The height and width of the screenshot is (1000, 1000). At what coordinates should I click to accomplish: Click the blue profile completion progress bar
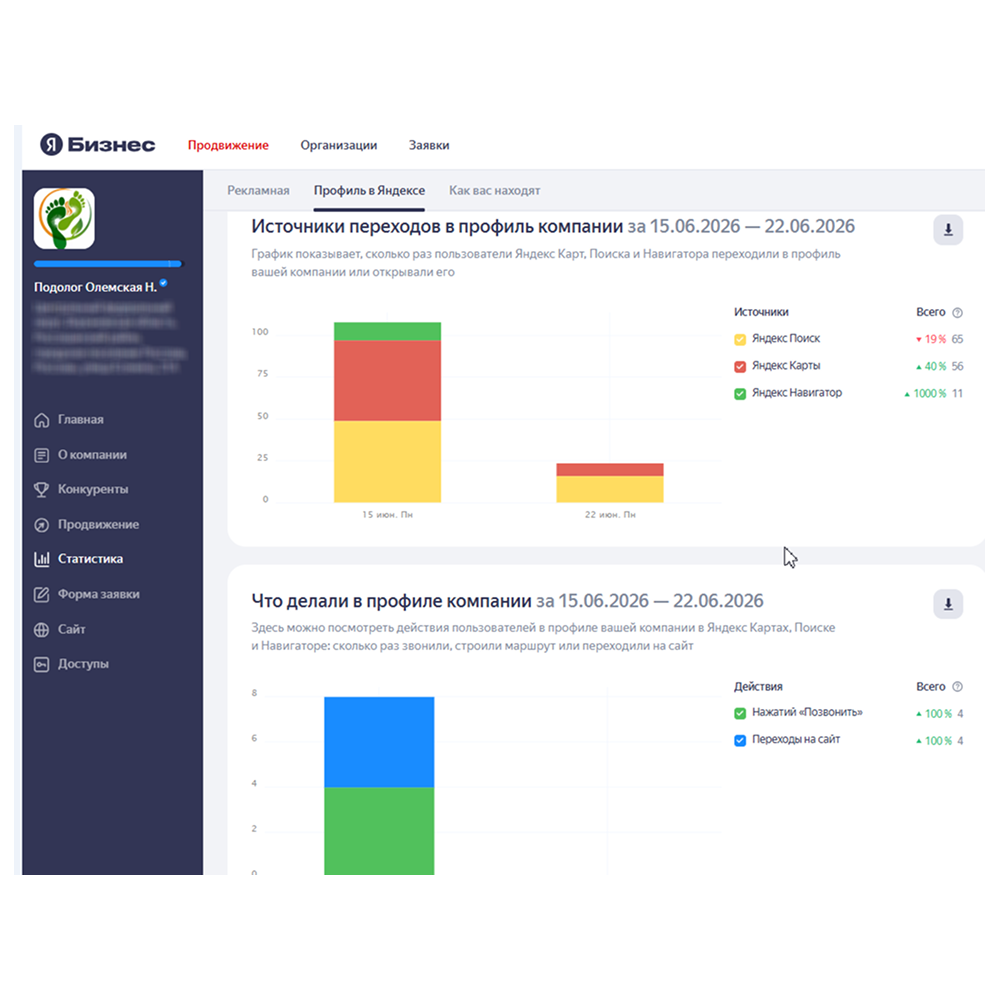pyautogui.click(x=108, y=263)
